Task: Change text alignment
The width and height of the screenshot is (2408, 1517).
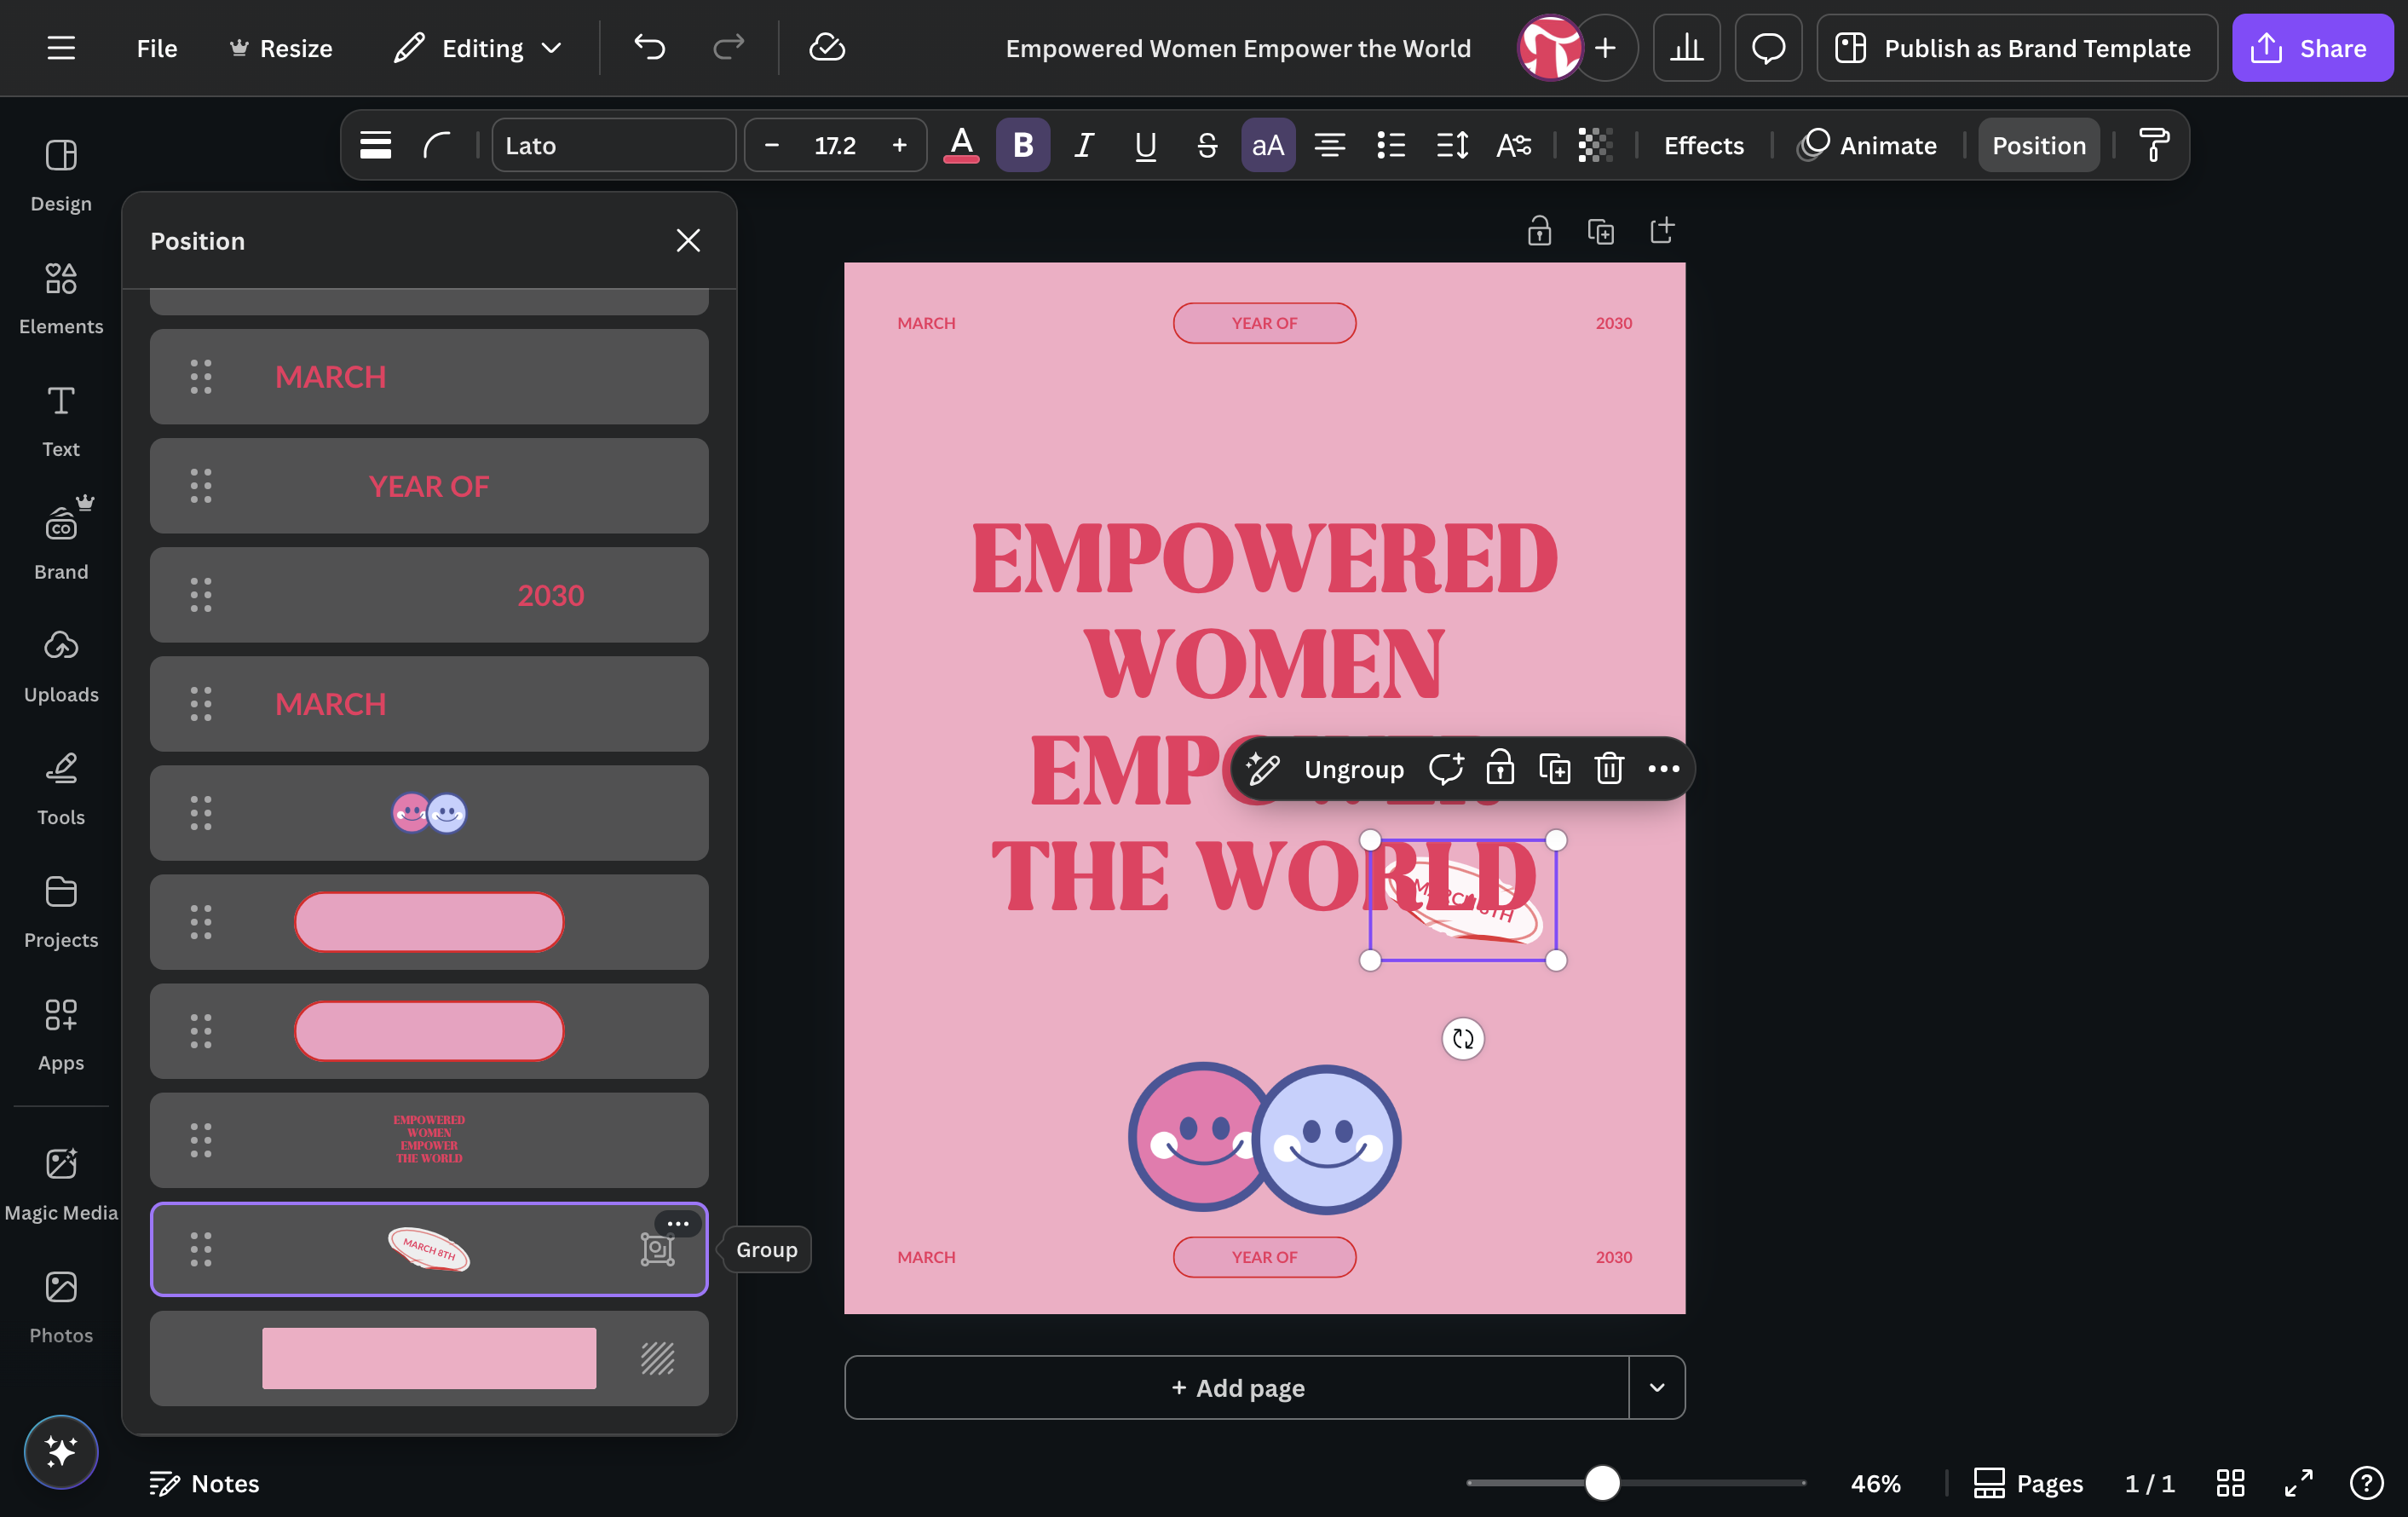Action: (x=1329, y=145)
